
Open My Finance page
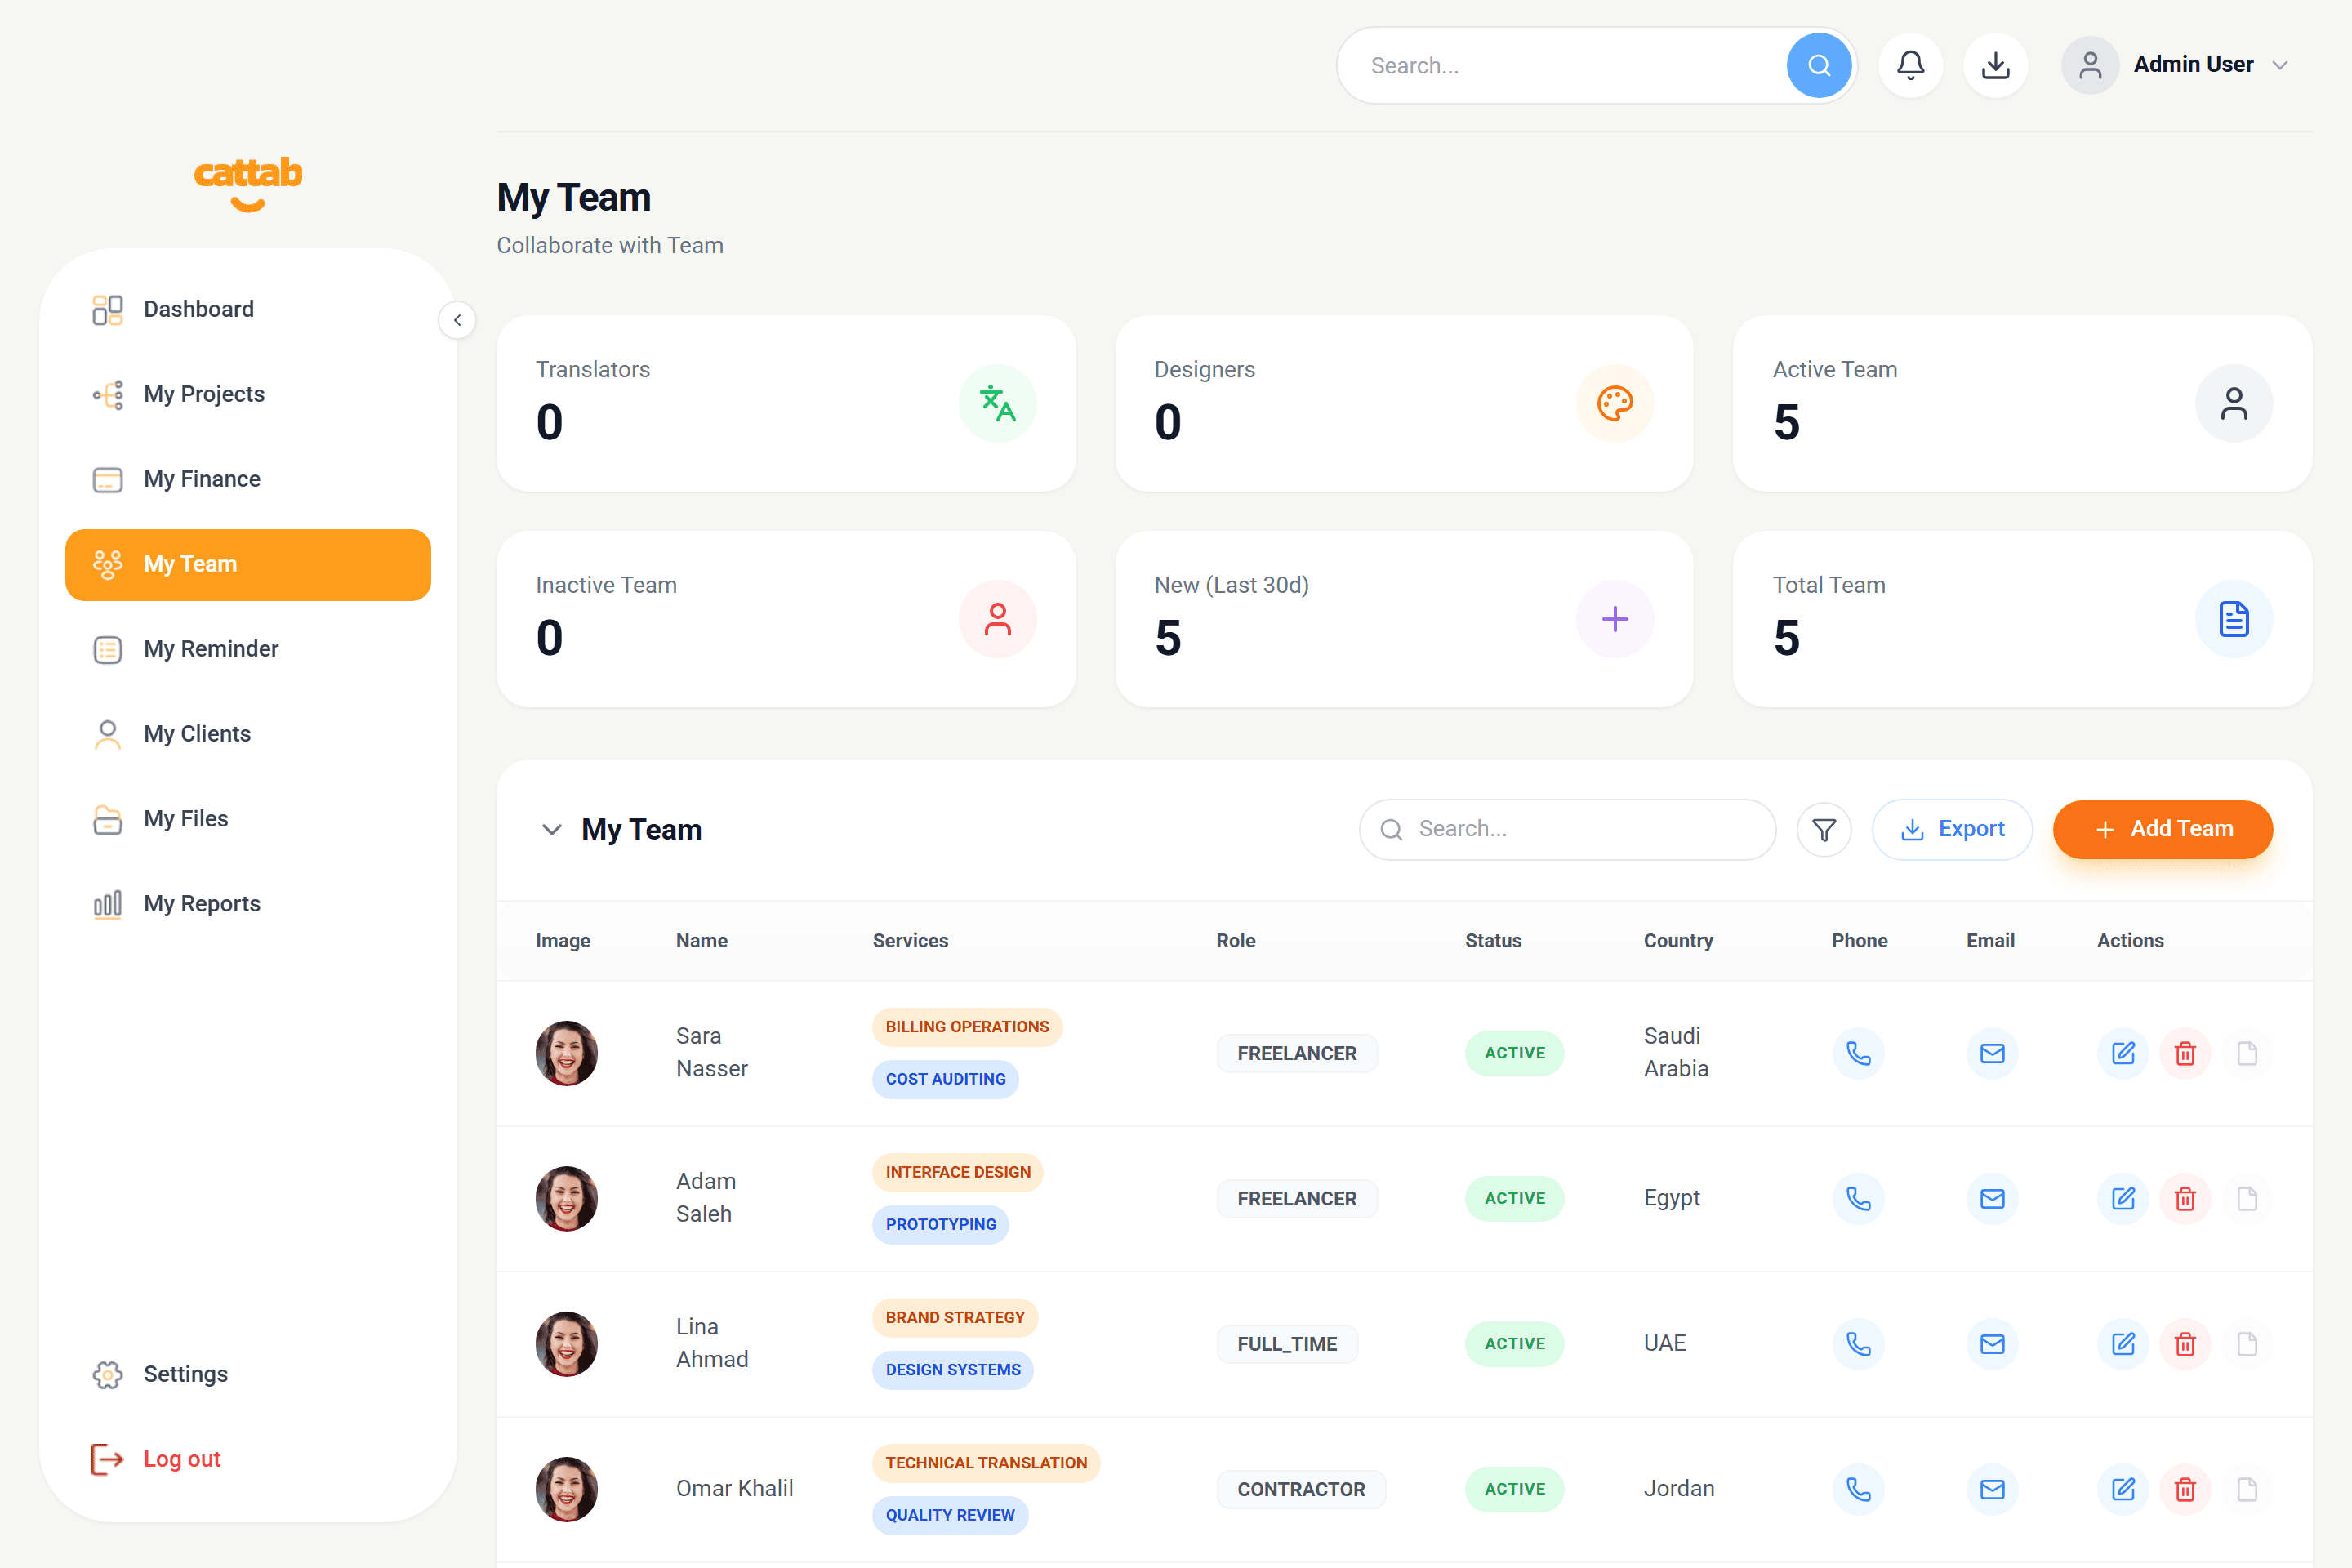tap(248, 479)
